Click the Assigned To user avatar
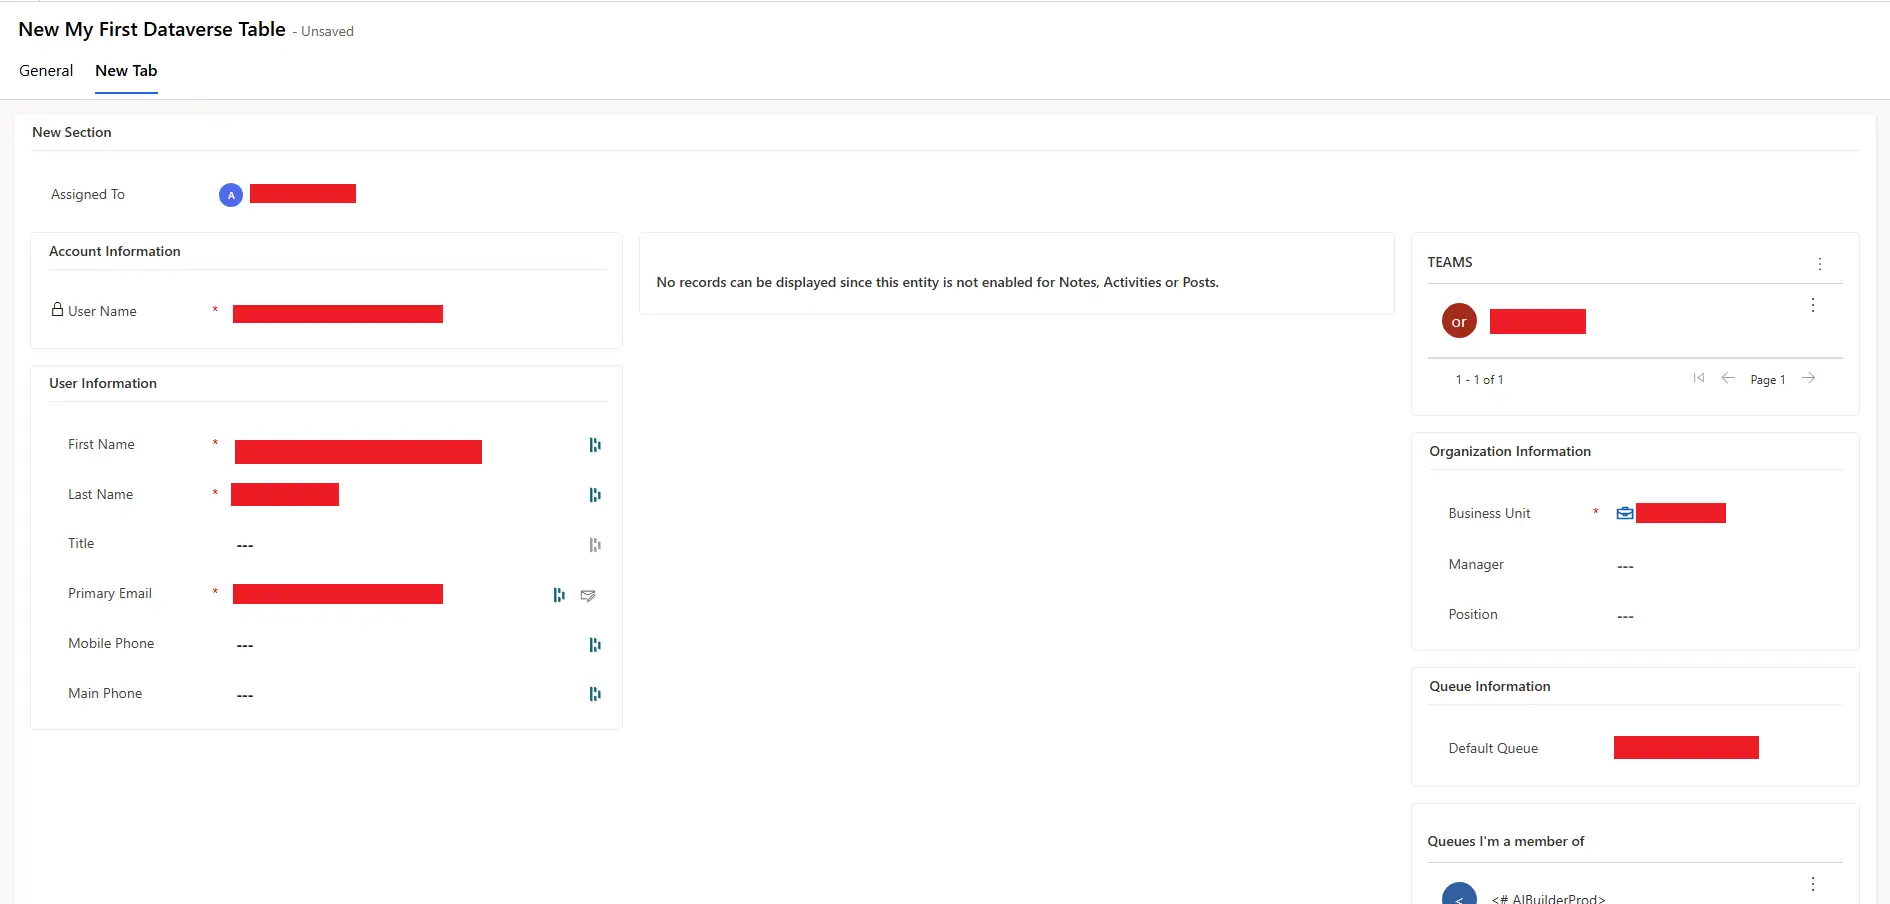Image resolution: width=1890 pixels, height=904 pixels. coord(231,195)
